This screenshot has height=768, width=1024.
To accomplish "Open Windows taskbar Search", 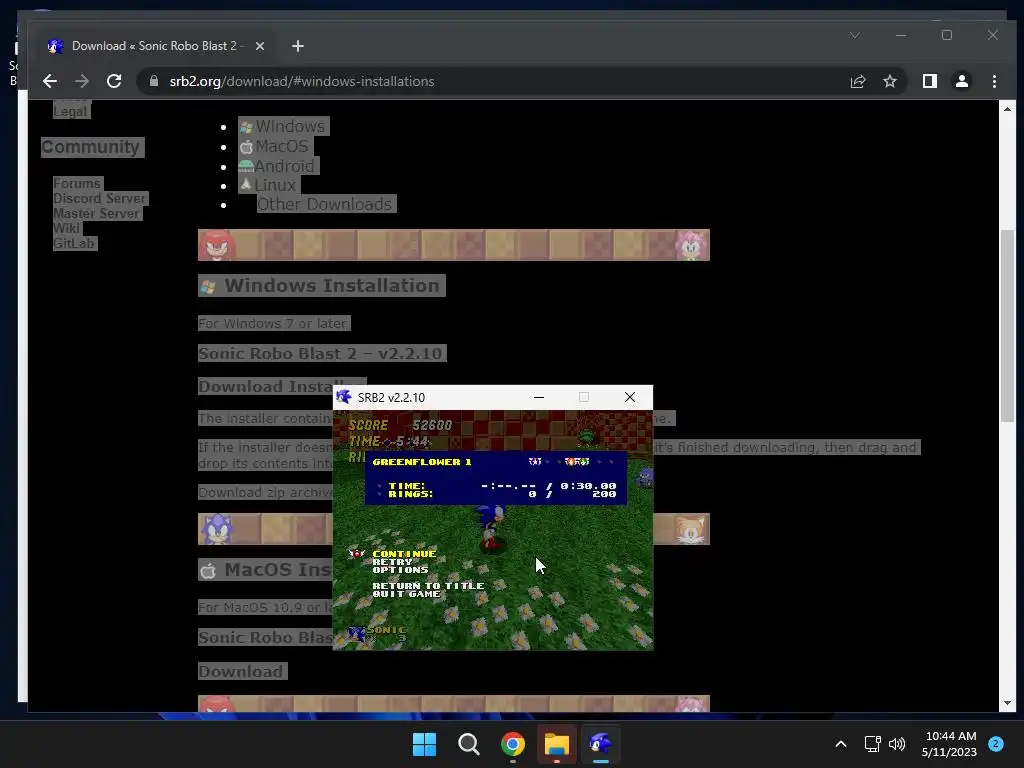I will coord(468,744).
